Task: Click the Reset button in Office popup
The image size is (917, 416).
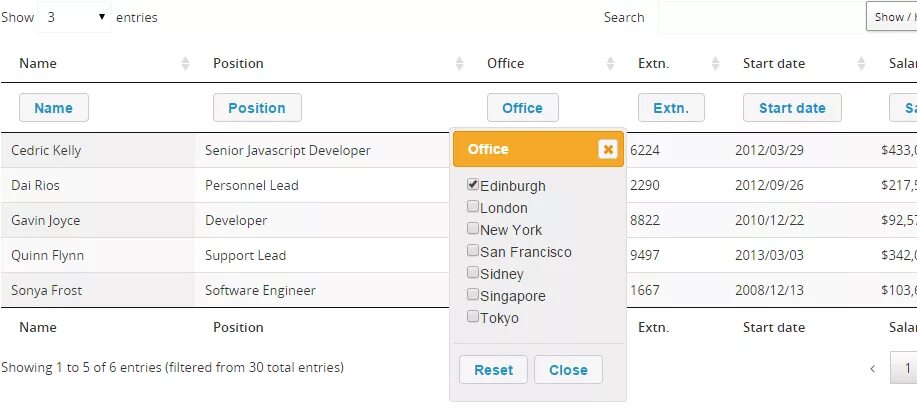Action: [x=493, y=370]
